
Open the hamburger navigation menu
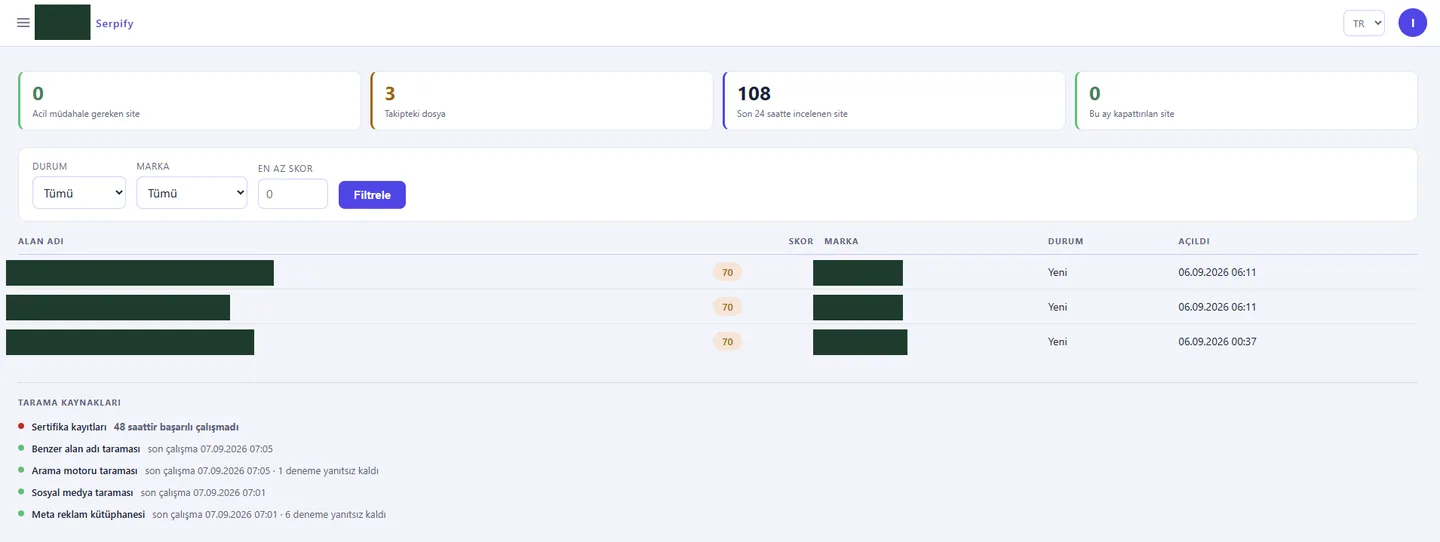(x=24, y=22)
